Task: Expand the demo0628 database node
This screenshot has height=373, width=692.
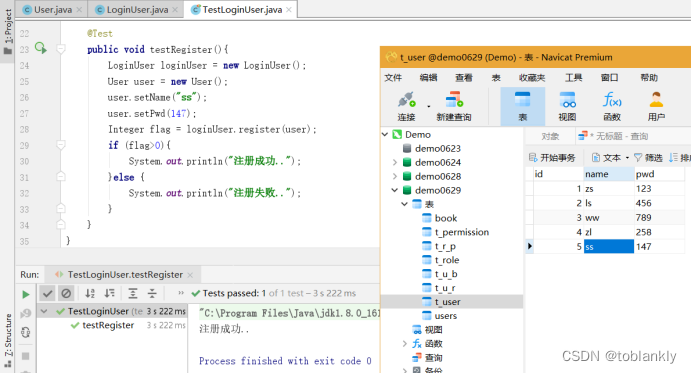Action: [395, 176]
